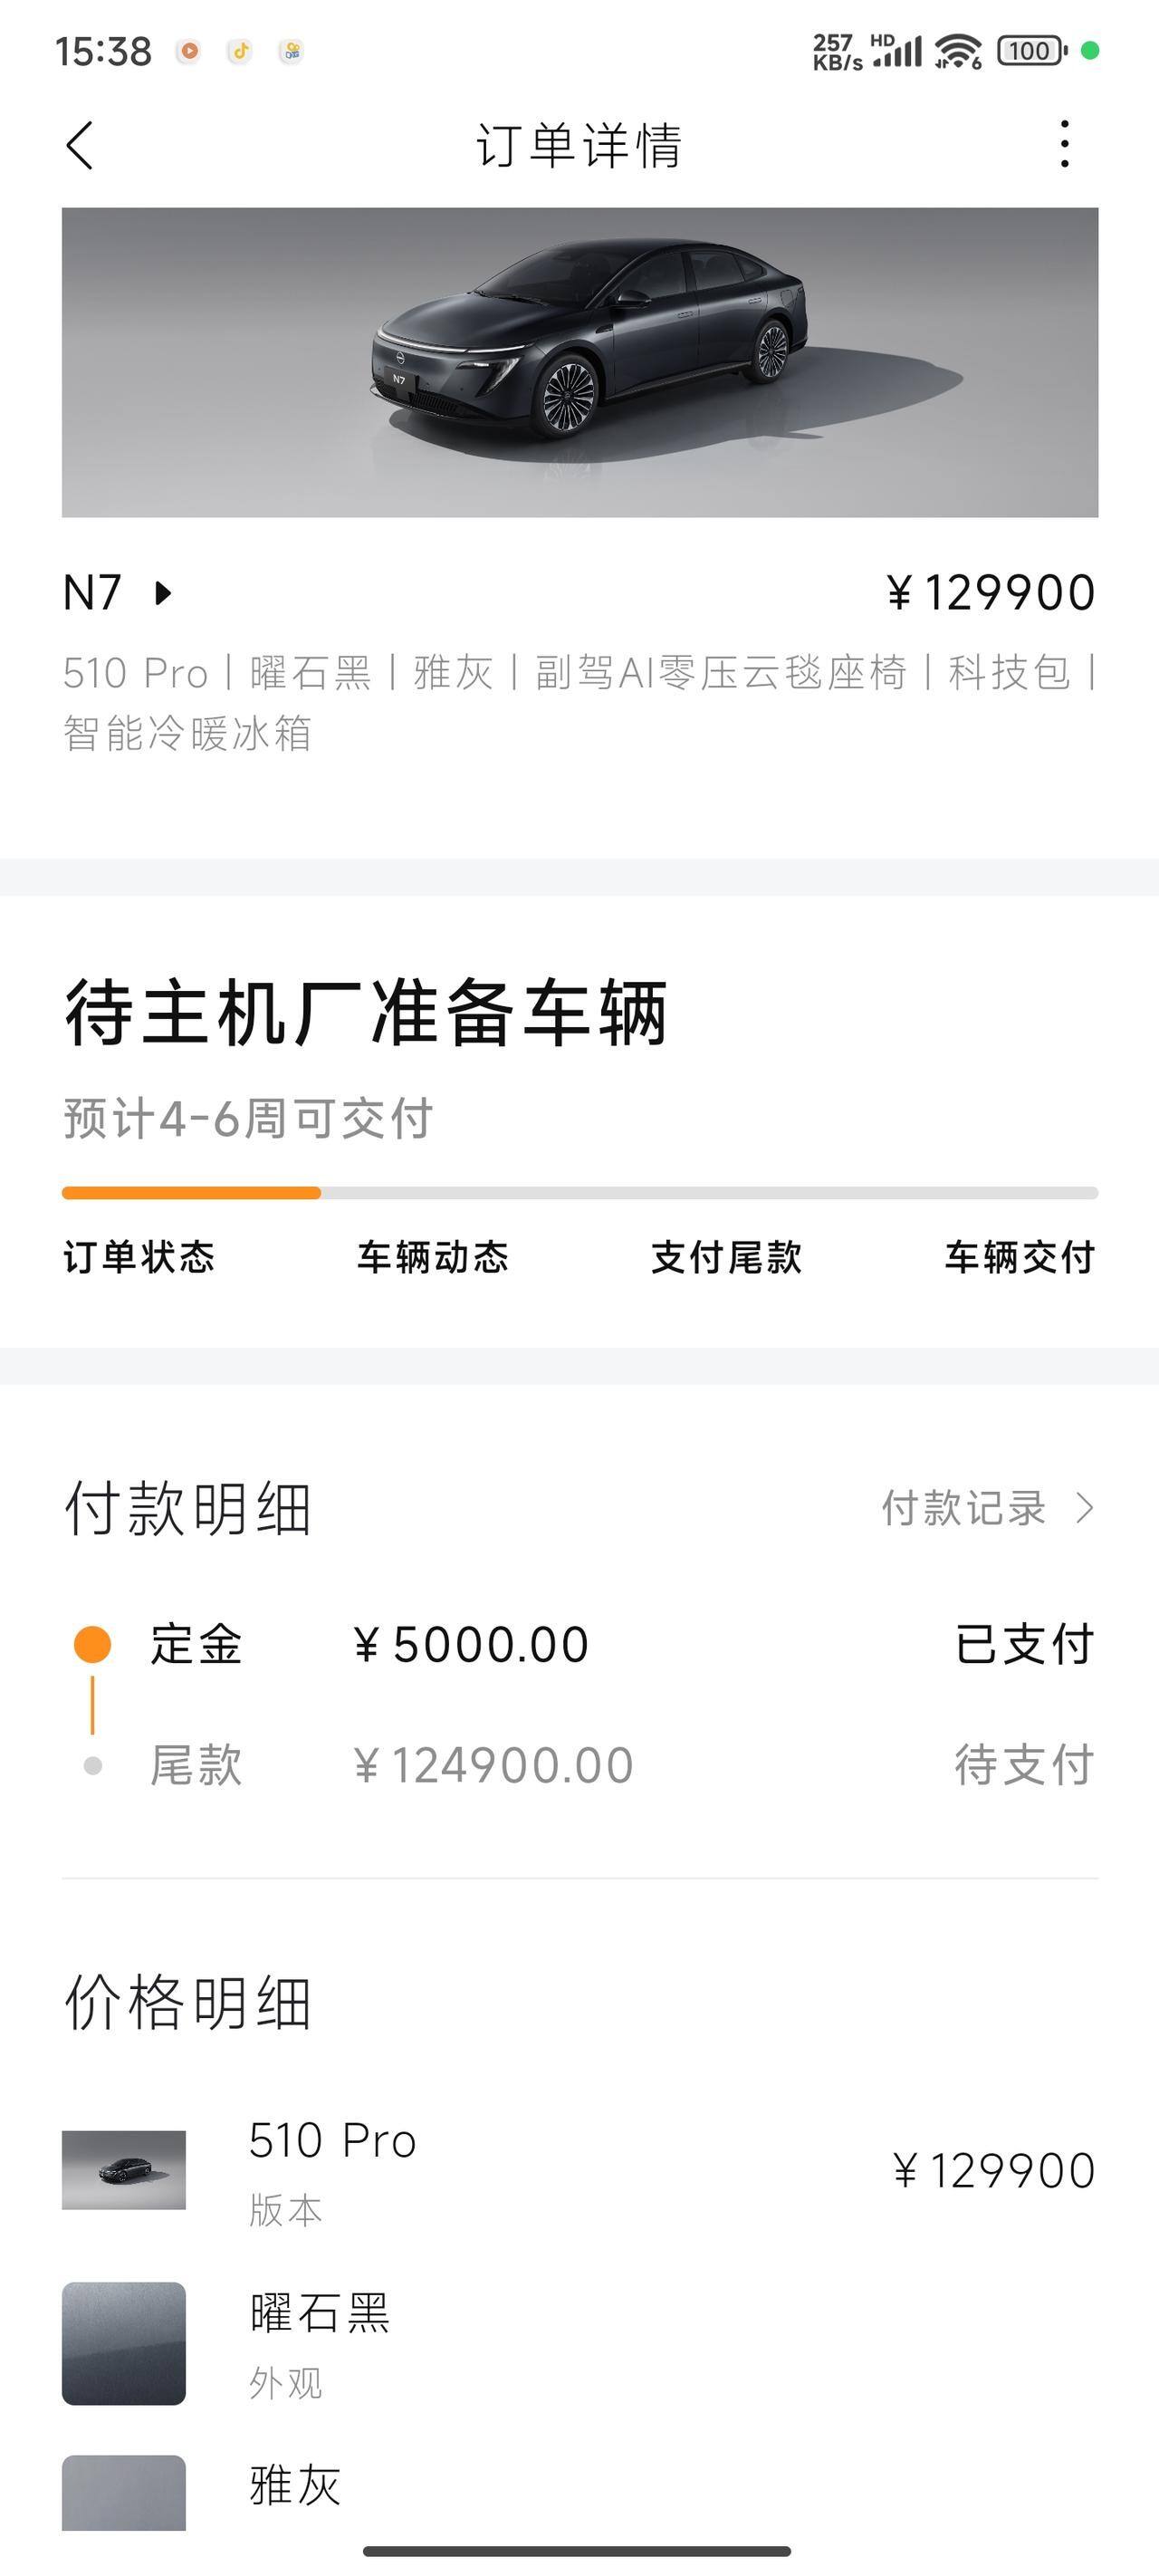The width and height of the screenshot is (1159, 2576).
Task: Click the orange order progress bar
Action: pos(191,1193)
